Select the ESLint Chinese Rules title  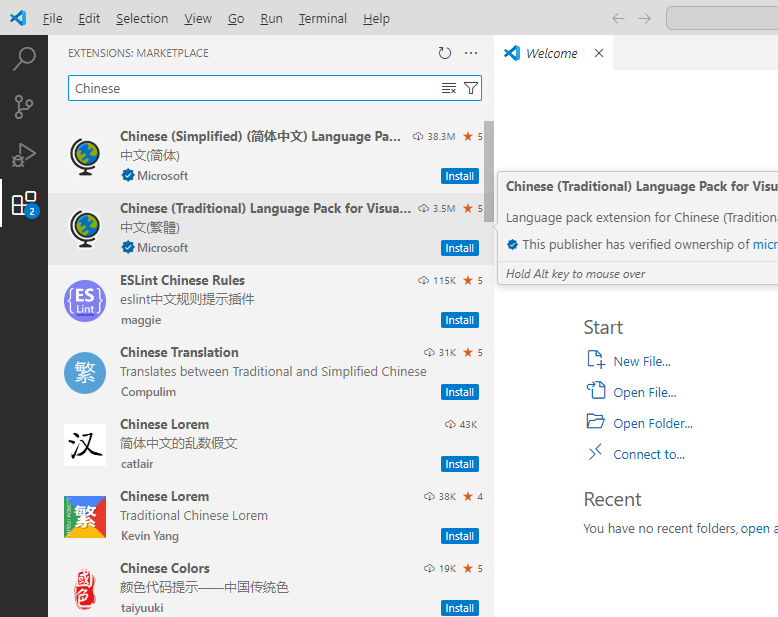182,280
